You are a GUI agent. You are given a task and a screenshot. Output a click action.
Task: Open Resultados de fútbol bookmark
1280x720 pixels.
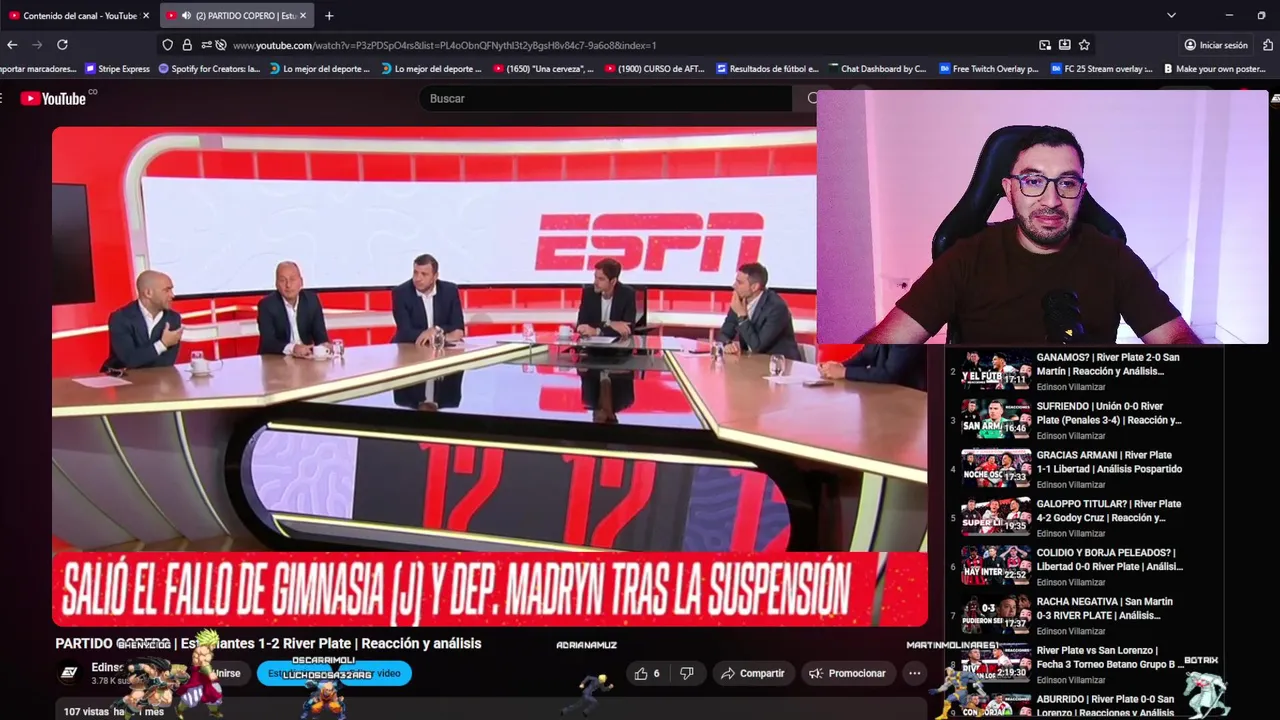tap(767, 69)
